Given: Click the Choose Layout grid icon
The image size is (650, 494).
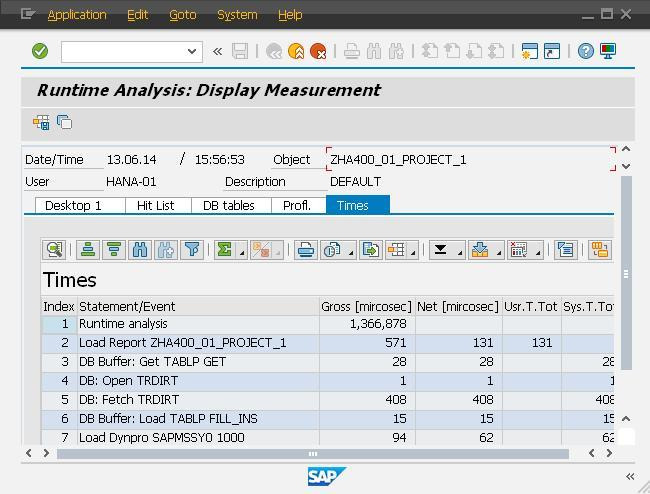Looking at the screenshot, I should (396, 250).
